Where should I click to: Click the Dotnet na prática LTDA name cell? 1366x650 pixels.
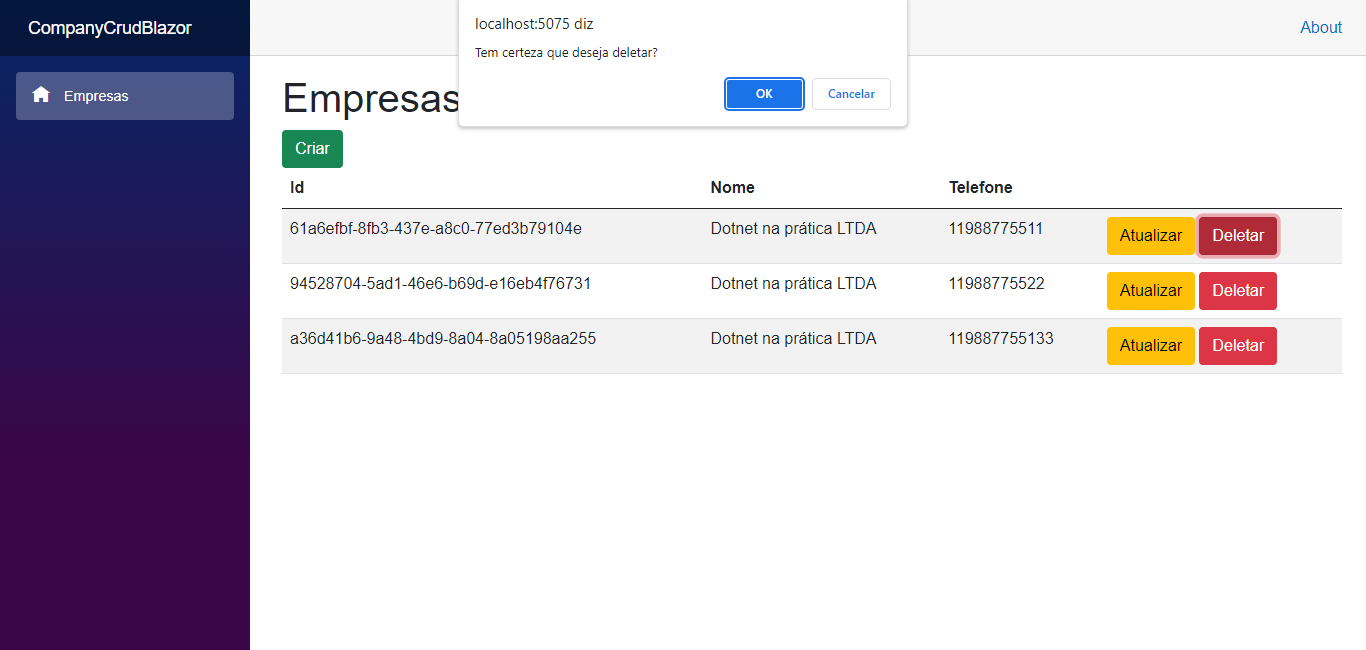(793, 228)
